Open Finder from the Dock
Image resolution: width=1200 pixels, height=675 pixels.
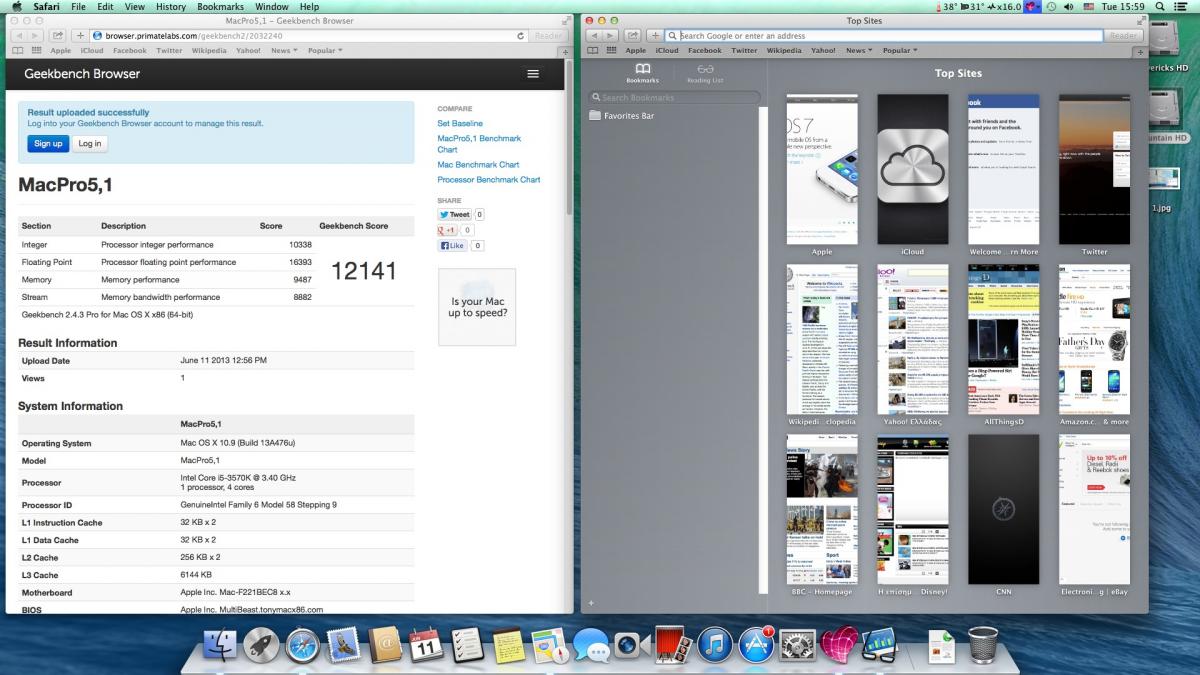218,646
